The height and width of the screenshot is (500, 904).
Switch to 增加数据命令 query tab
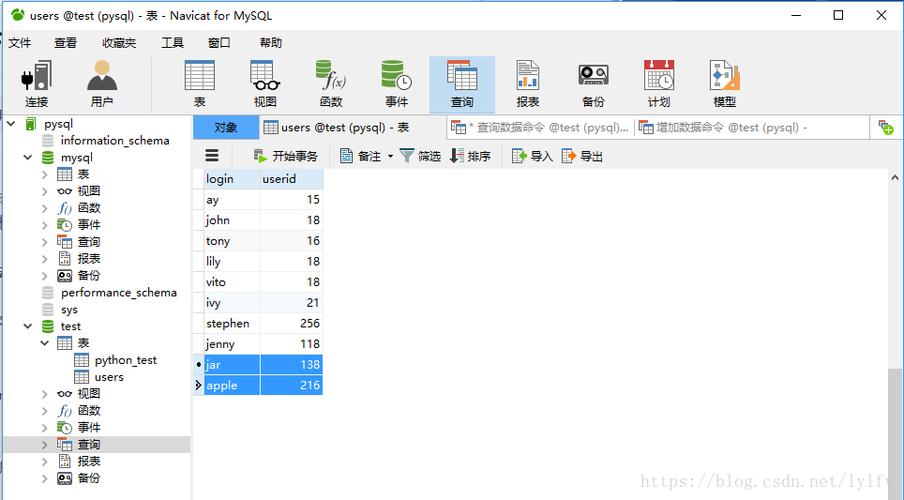[x=724, y=127]
